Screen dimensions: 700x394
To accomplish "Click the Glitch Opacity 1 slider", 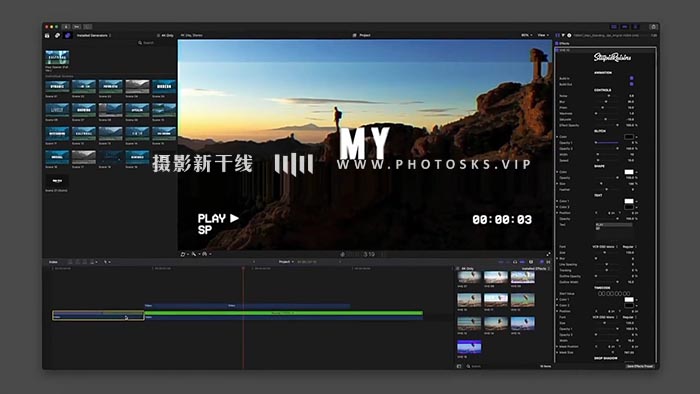I will click(x=607, y=143).
